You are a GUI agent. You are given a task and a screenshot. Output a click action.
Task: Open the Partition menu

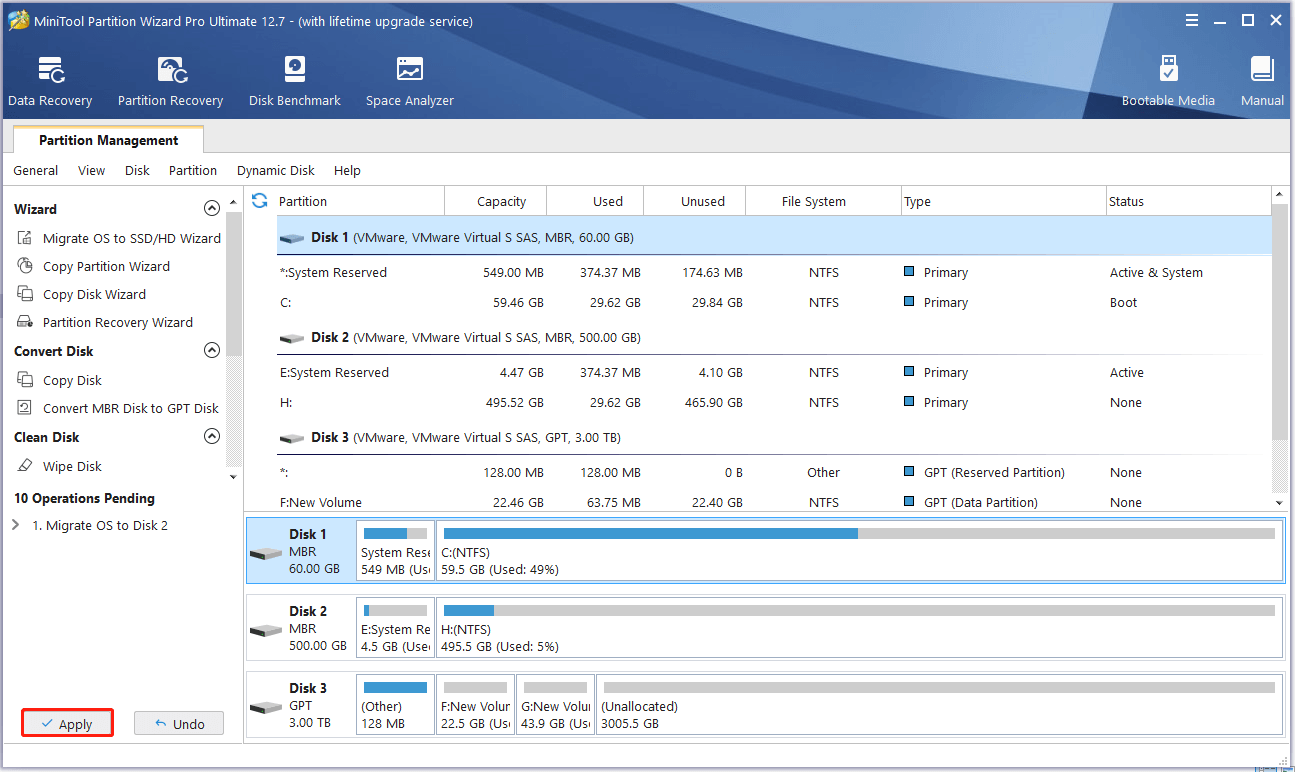coord(193,170)
